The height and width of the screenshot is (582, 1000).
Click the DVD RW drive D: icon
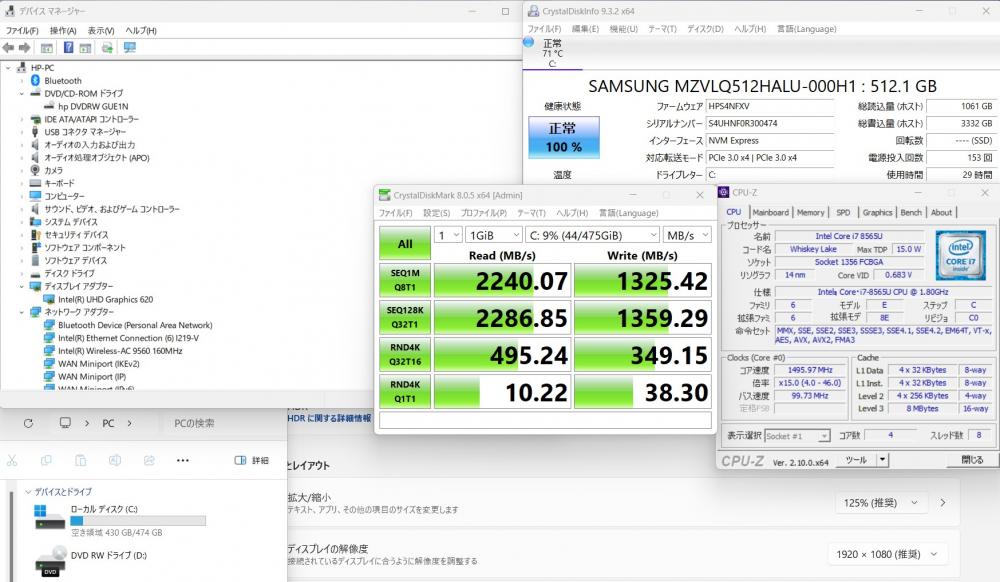pos(51,562)
